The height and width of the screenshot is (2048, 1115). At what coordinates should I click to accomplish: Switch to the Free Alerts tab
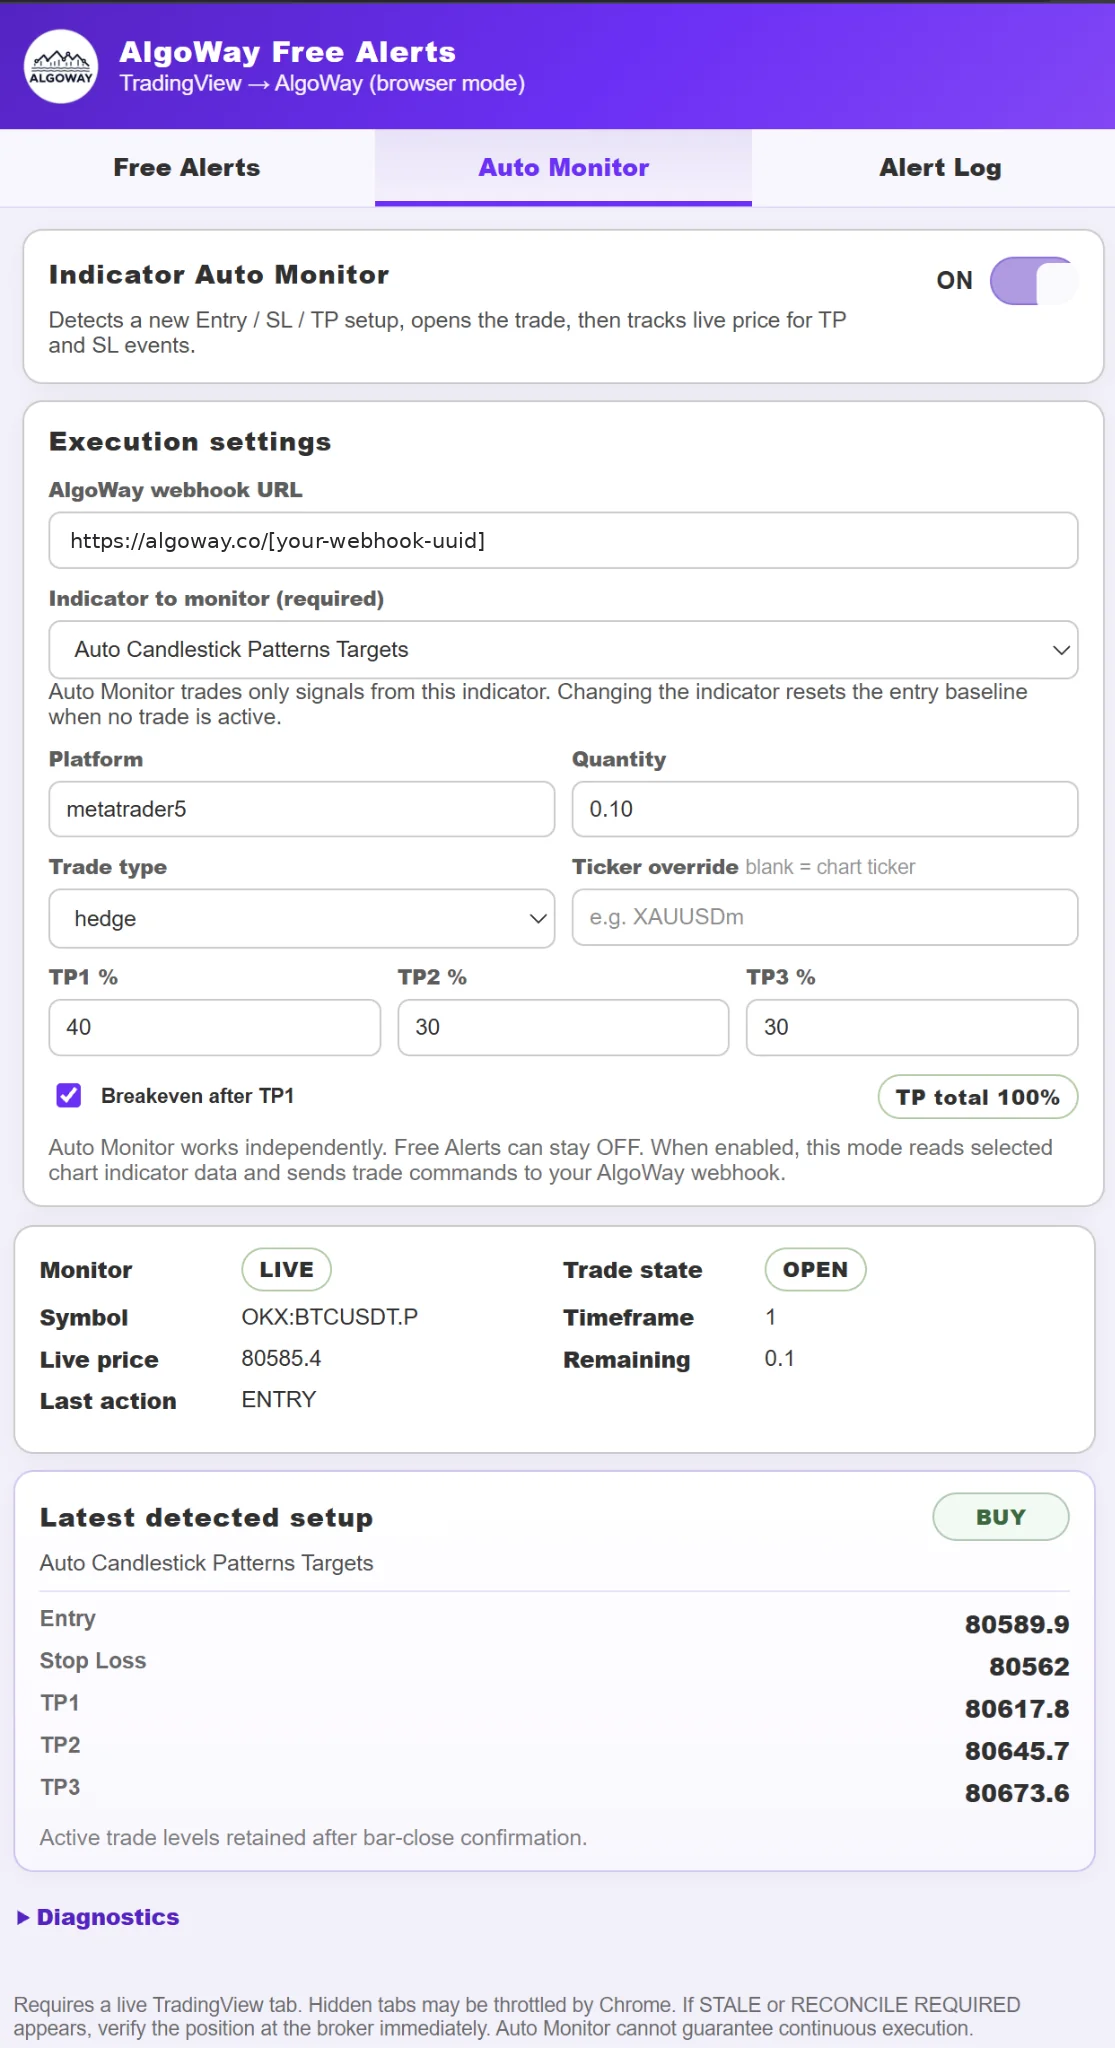tap(187, 168)
